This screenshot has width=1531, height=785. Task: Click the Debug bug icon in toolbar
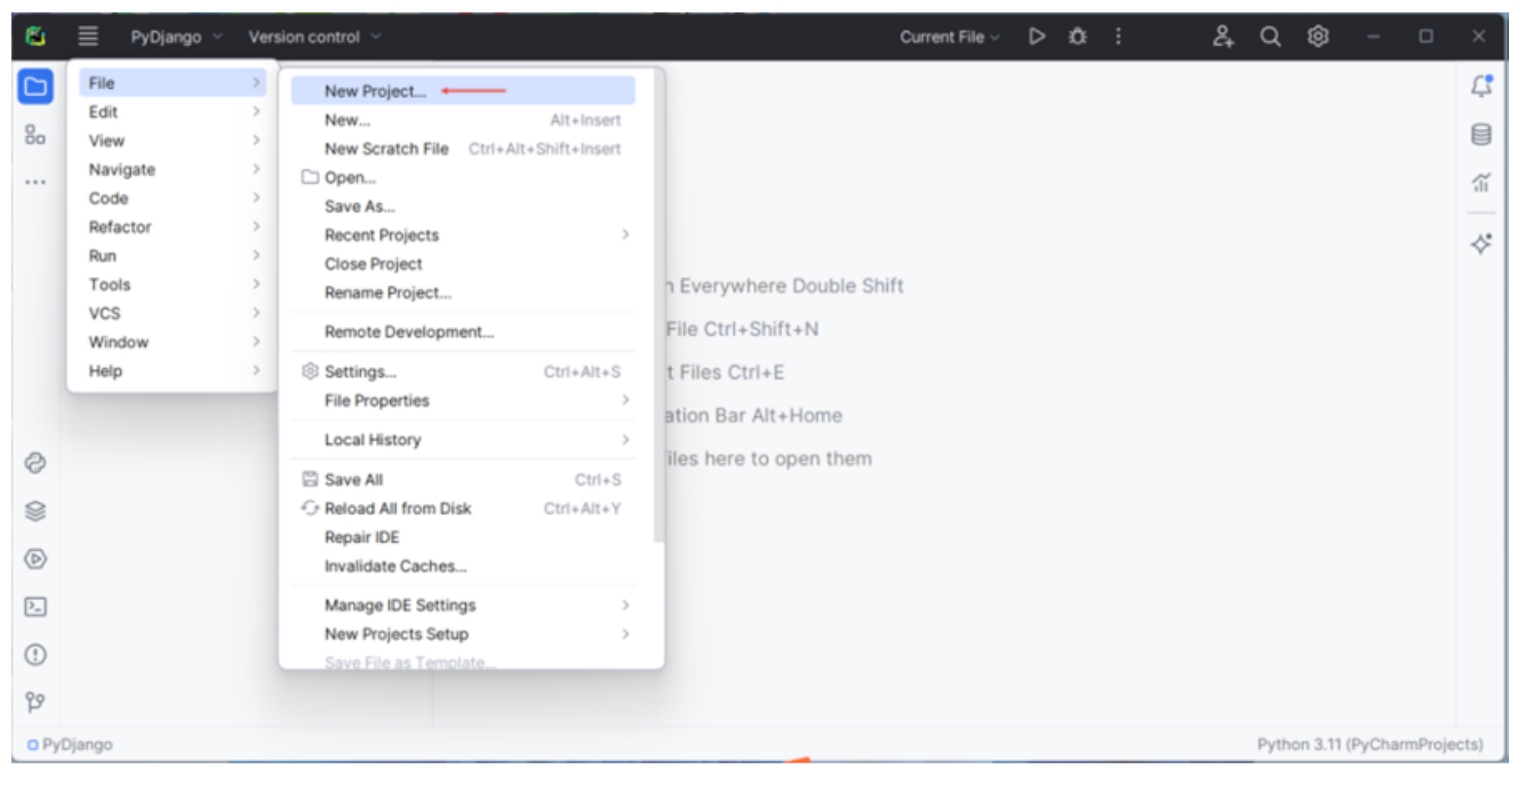point(1077,37)
